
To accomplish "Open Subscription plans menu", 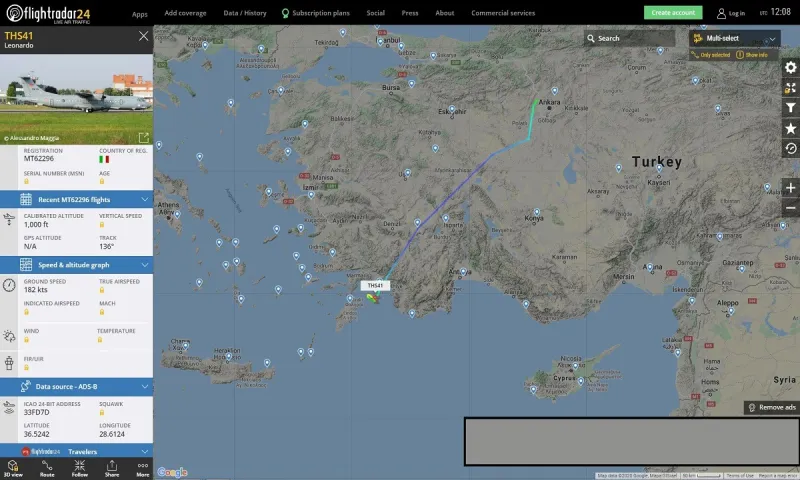I will (316, 13).
